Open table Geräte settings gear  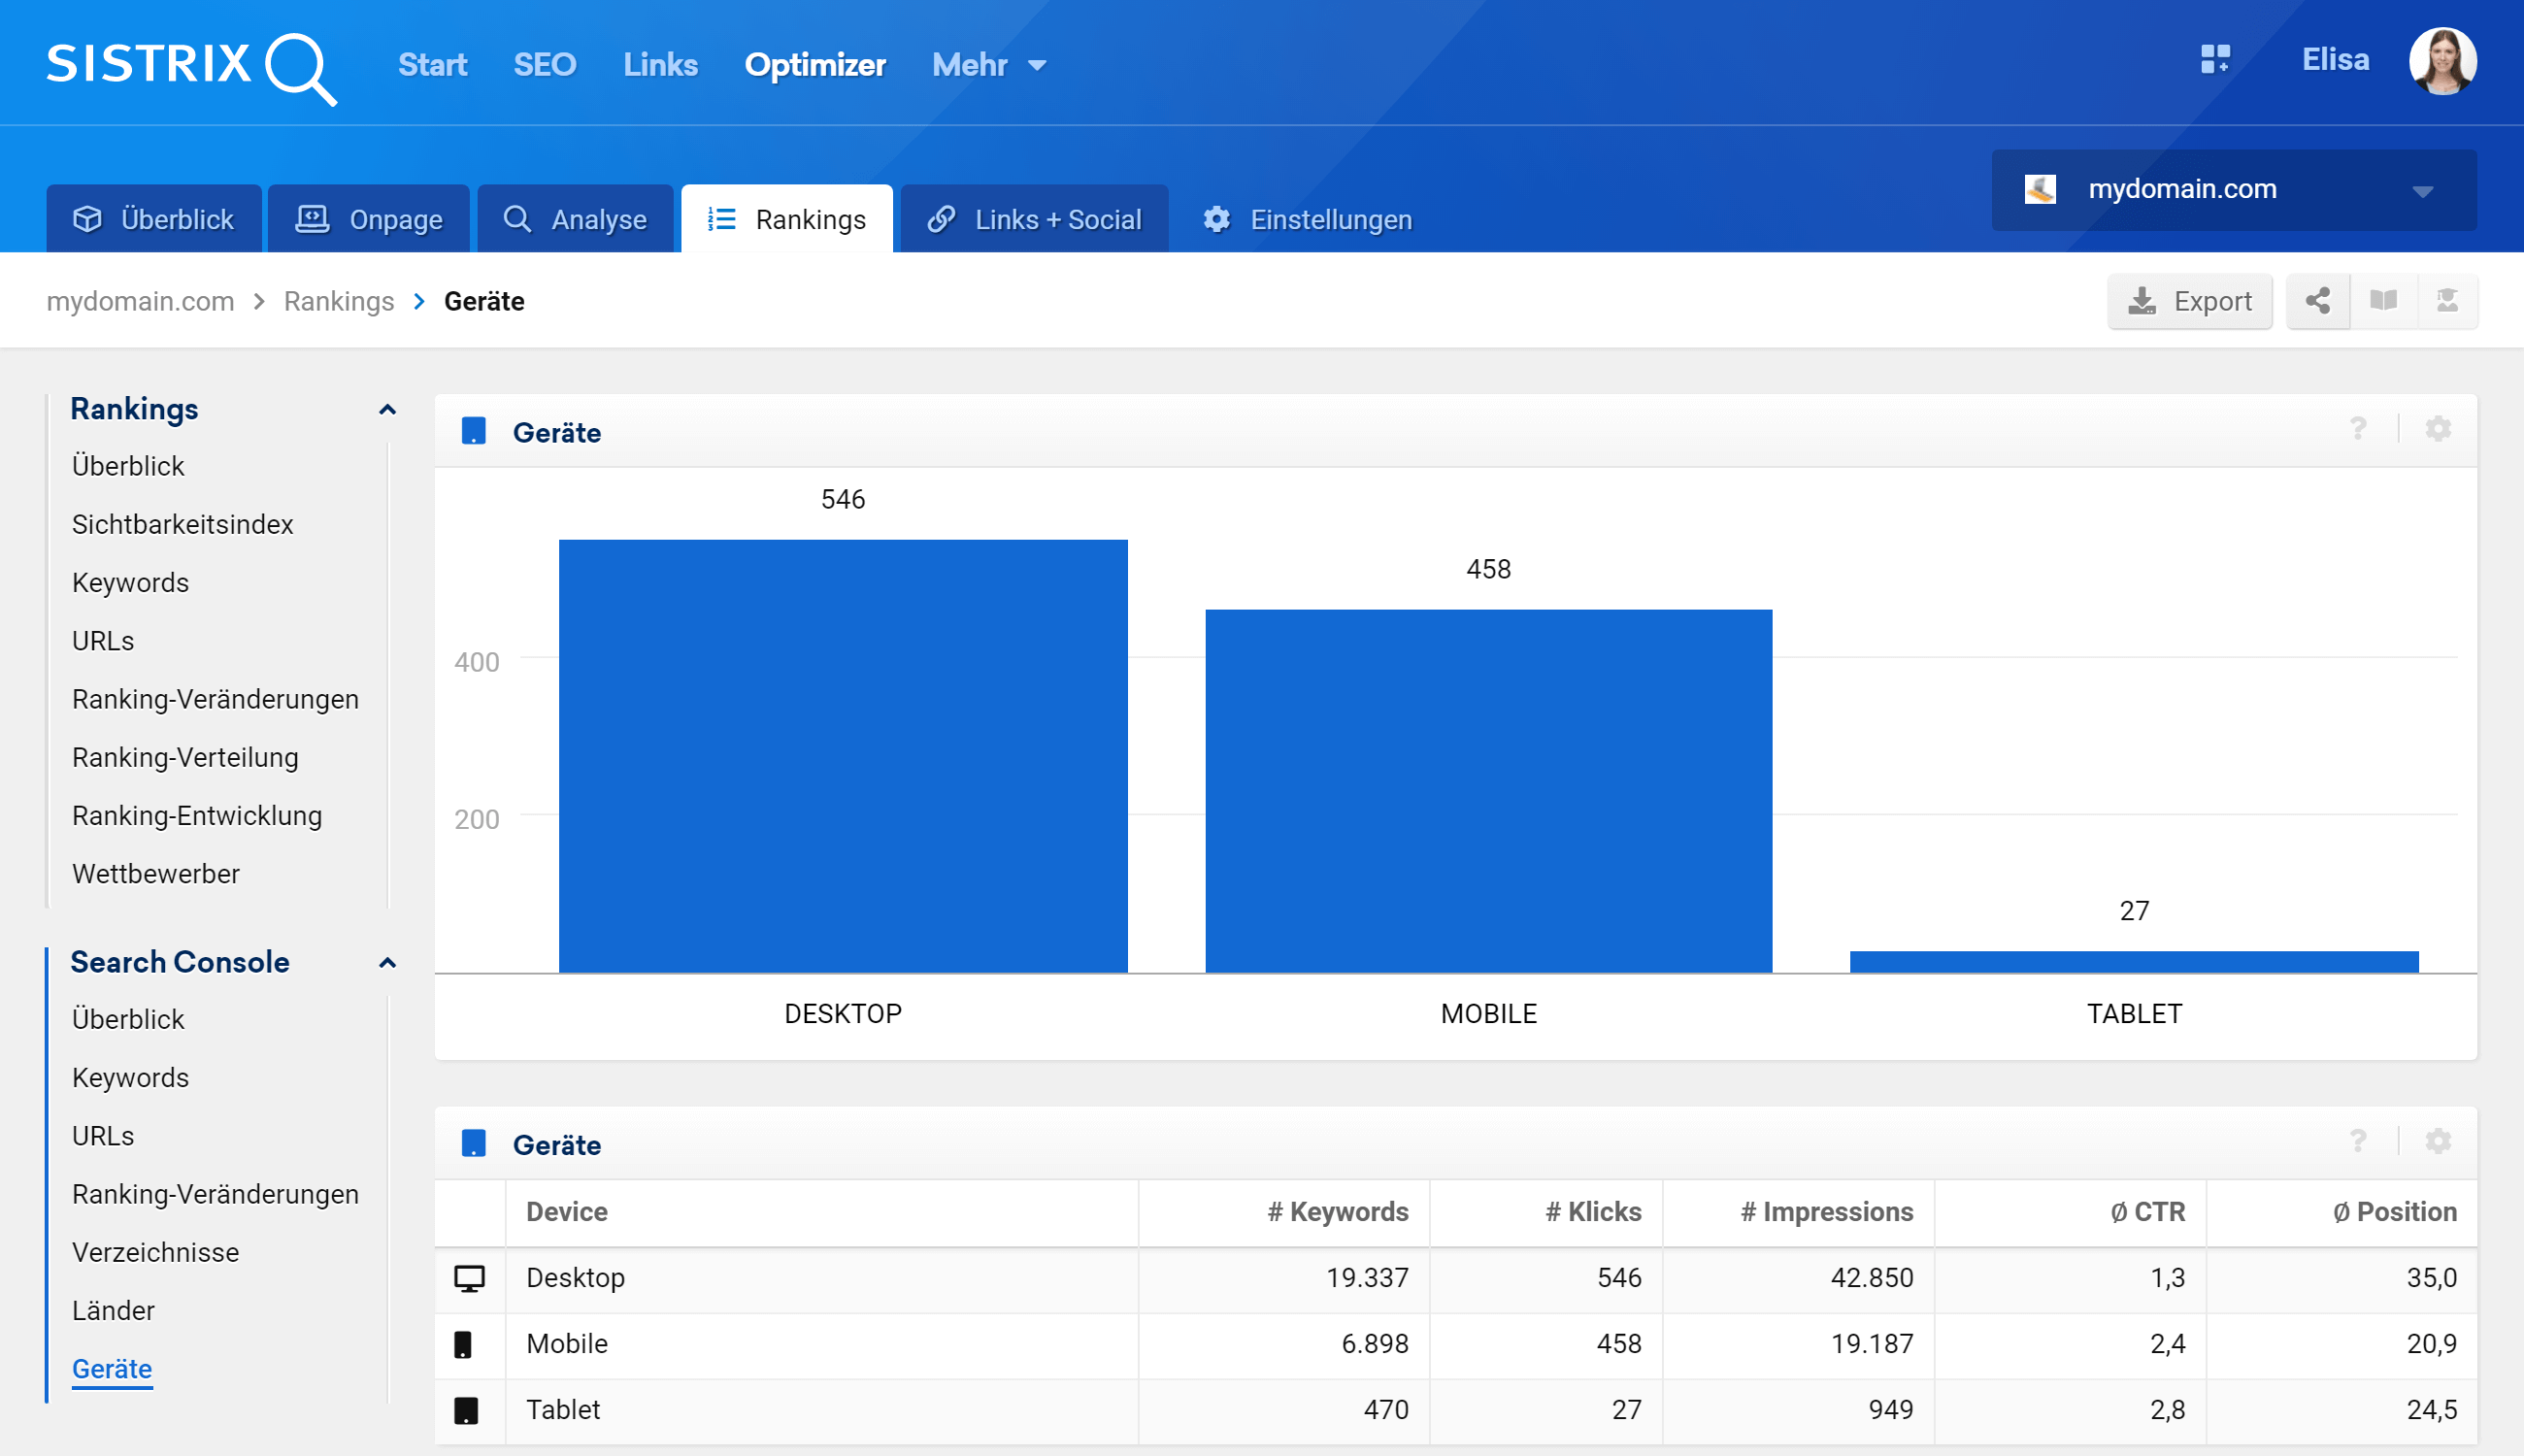[2438, 1142]
